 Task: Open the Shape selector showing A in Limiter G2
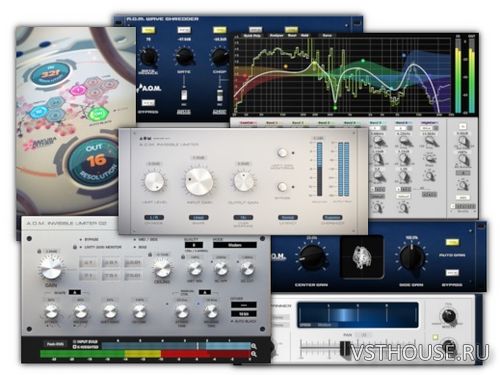click(x=75, y=292)
